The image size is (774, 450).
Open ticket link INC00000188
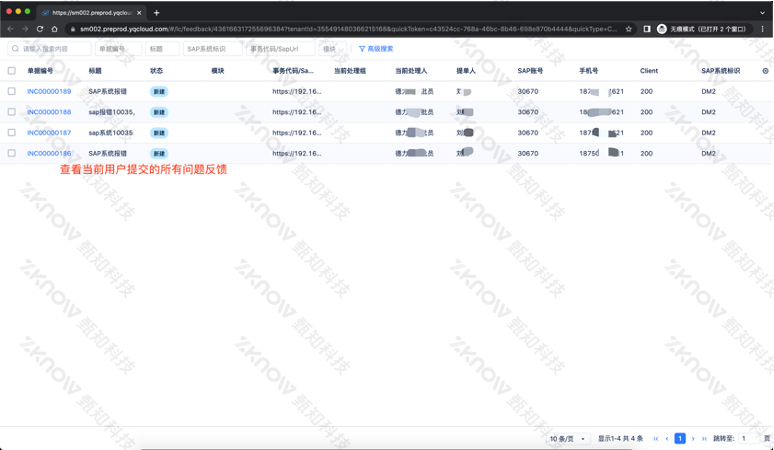pos(49,112)
